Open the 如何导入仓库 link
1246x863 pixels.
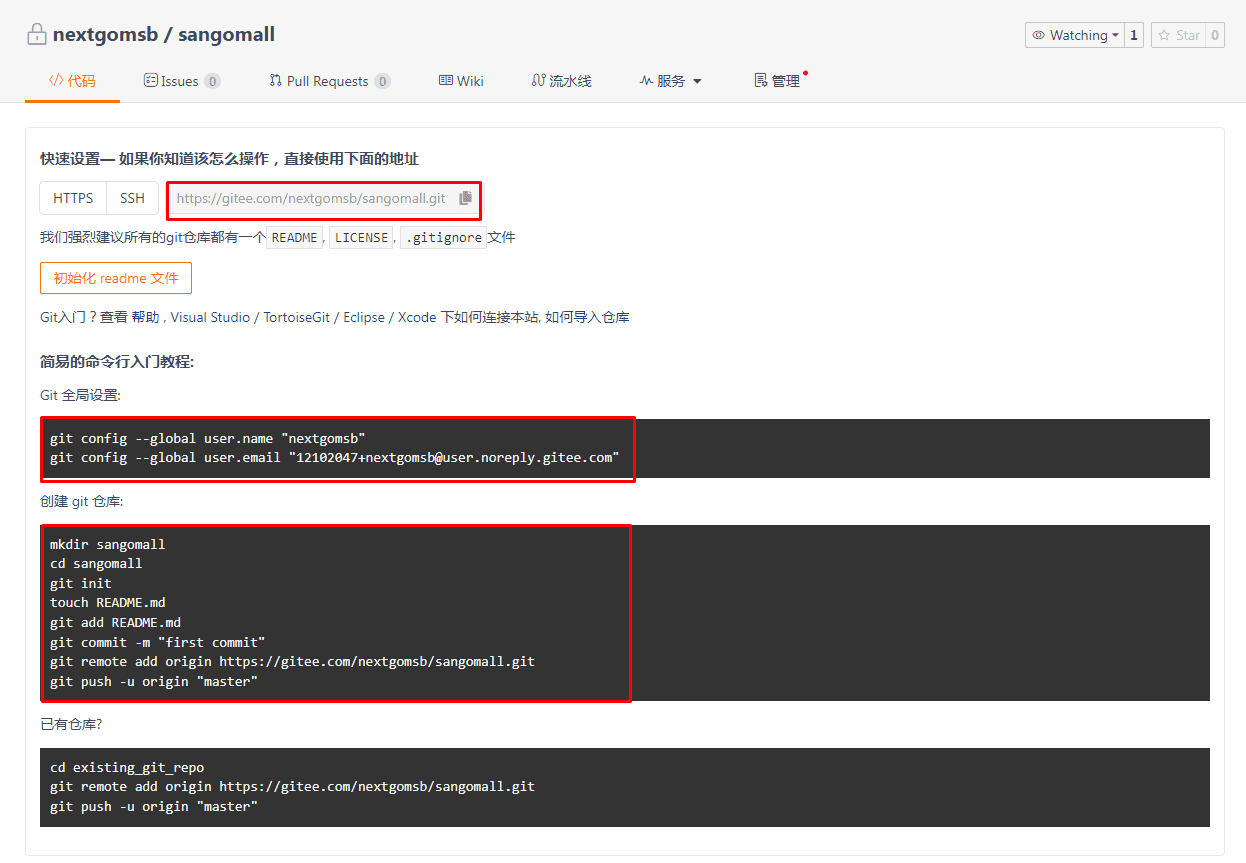click(x=587, y=317)
